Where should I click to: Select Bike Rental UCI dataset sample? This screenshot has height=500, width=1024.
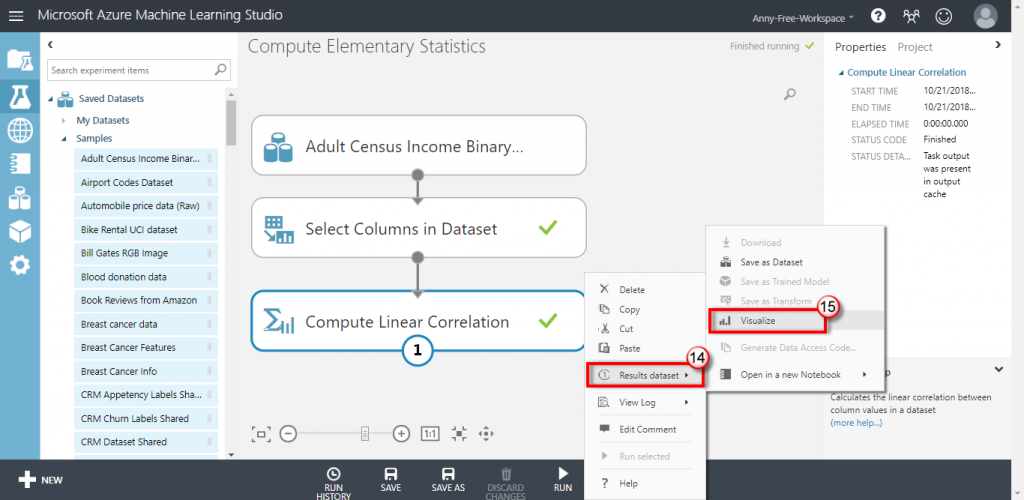click(x=146, y=230)
